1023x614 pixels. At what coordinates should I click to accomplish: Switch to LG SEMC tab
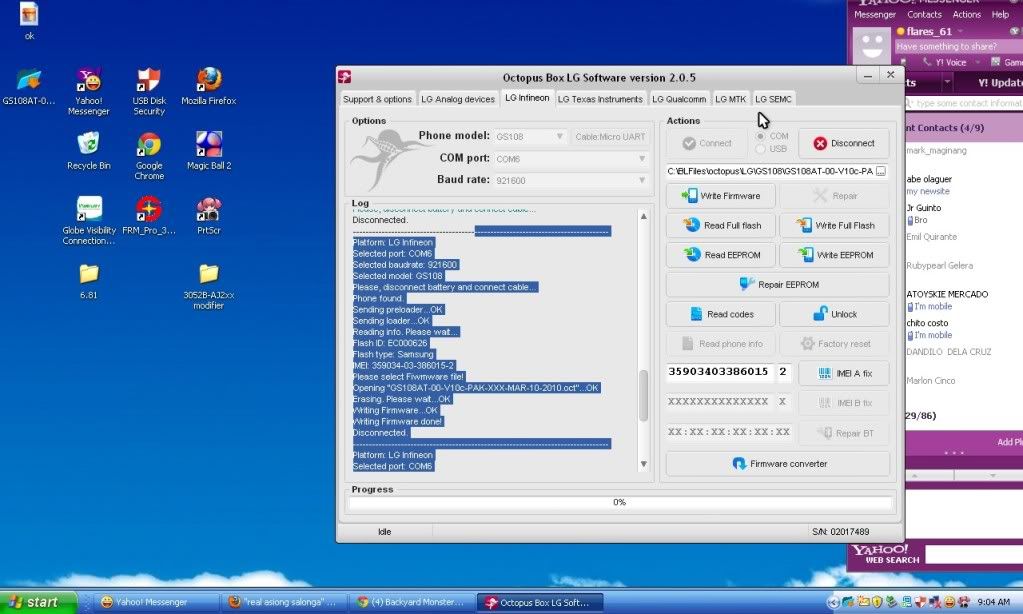click(x=773, y=99)
